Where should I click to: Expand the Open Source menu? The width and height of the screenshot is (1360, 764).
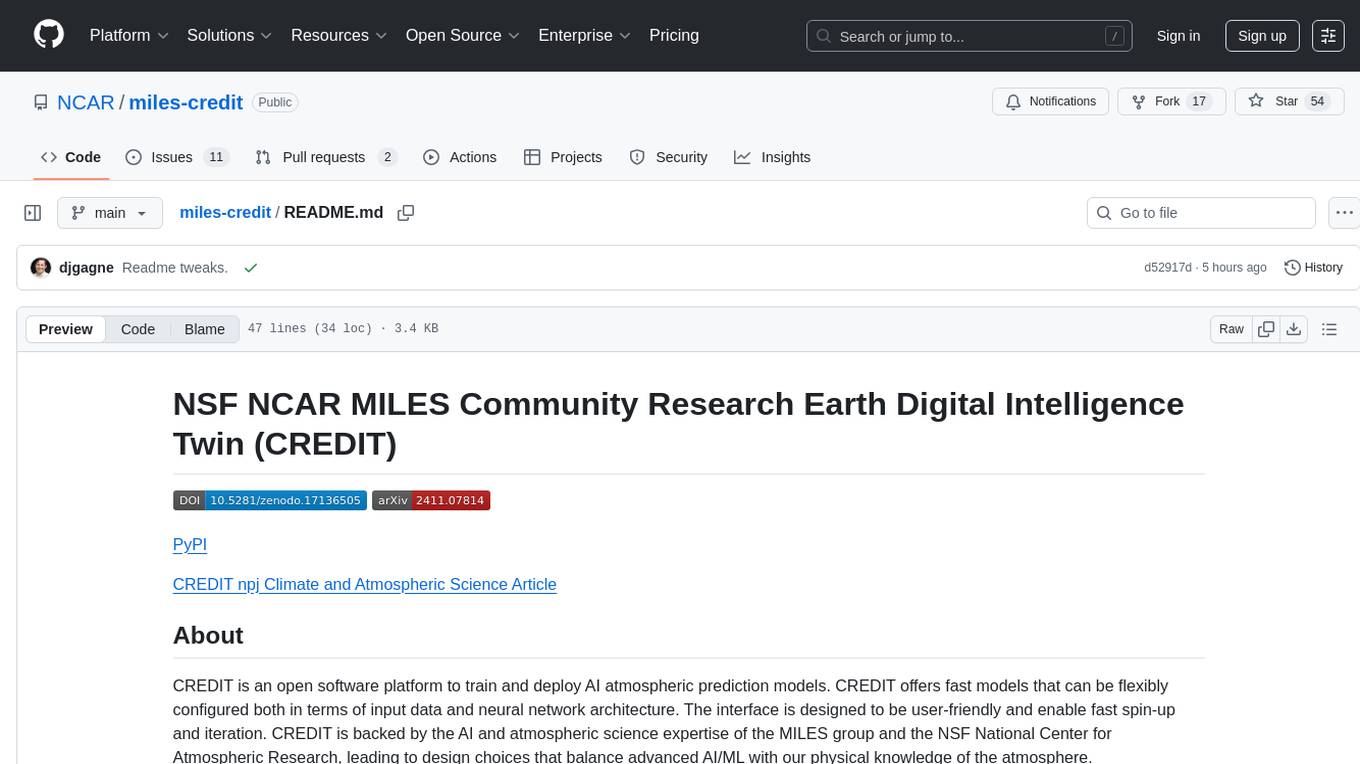tap(462, 35)
